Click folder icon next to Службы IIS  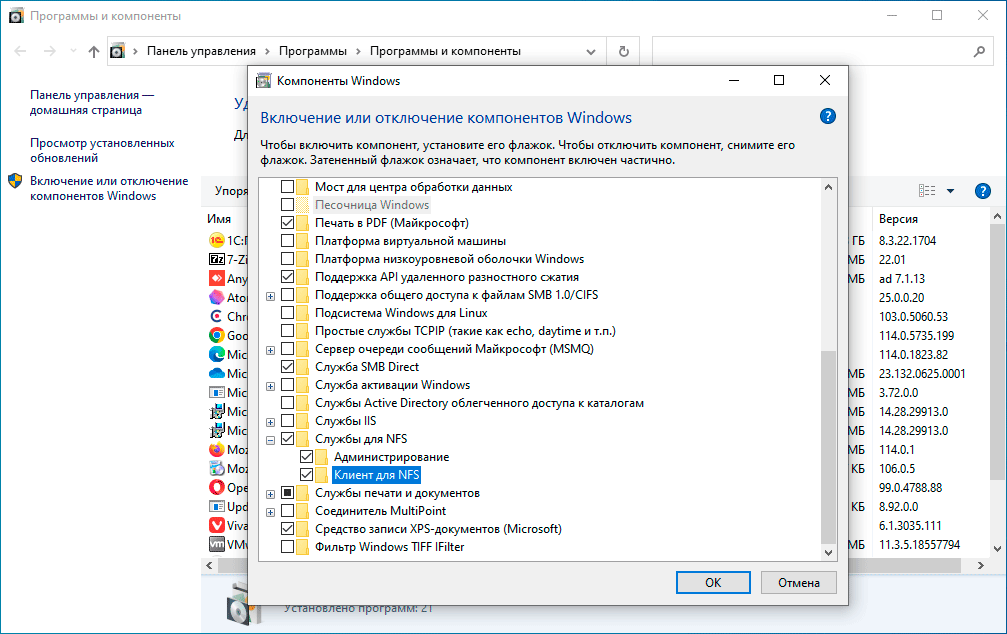click(302, 421)
